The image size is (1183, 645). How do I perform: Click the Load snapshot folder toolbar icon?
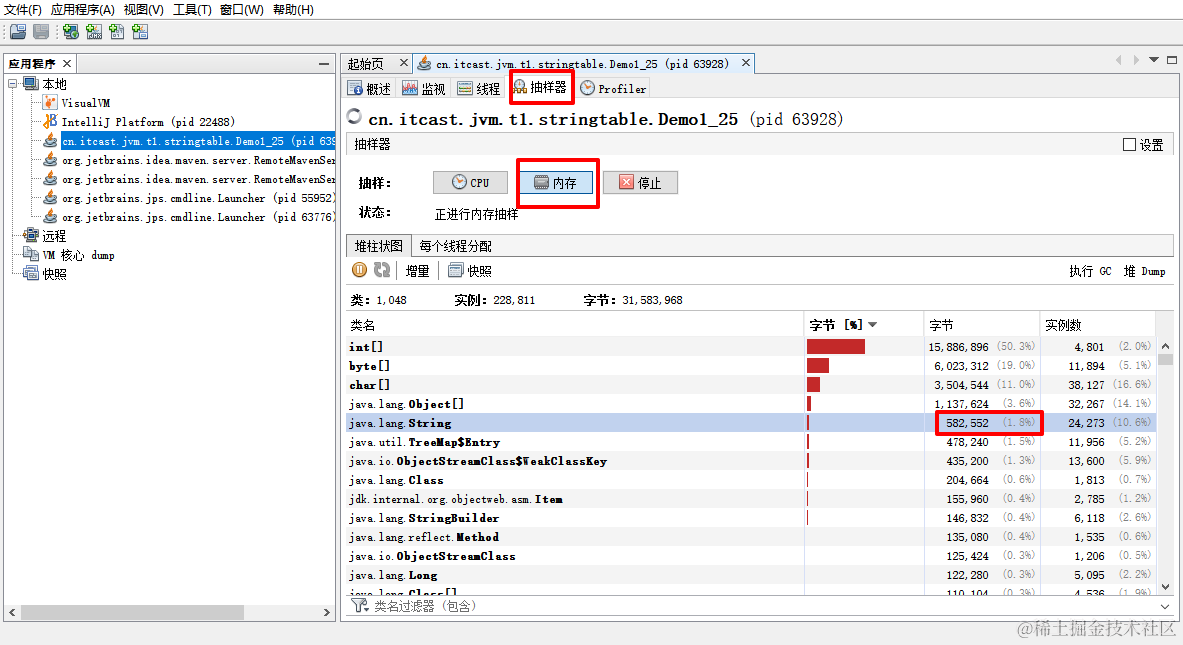18,32
